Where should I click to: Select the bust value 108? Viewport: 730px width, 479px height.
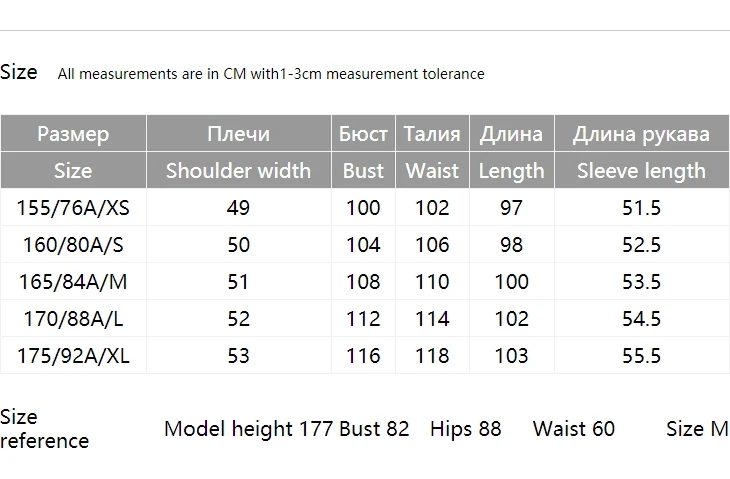[363, 282]
